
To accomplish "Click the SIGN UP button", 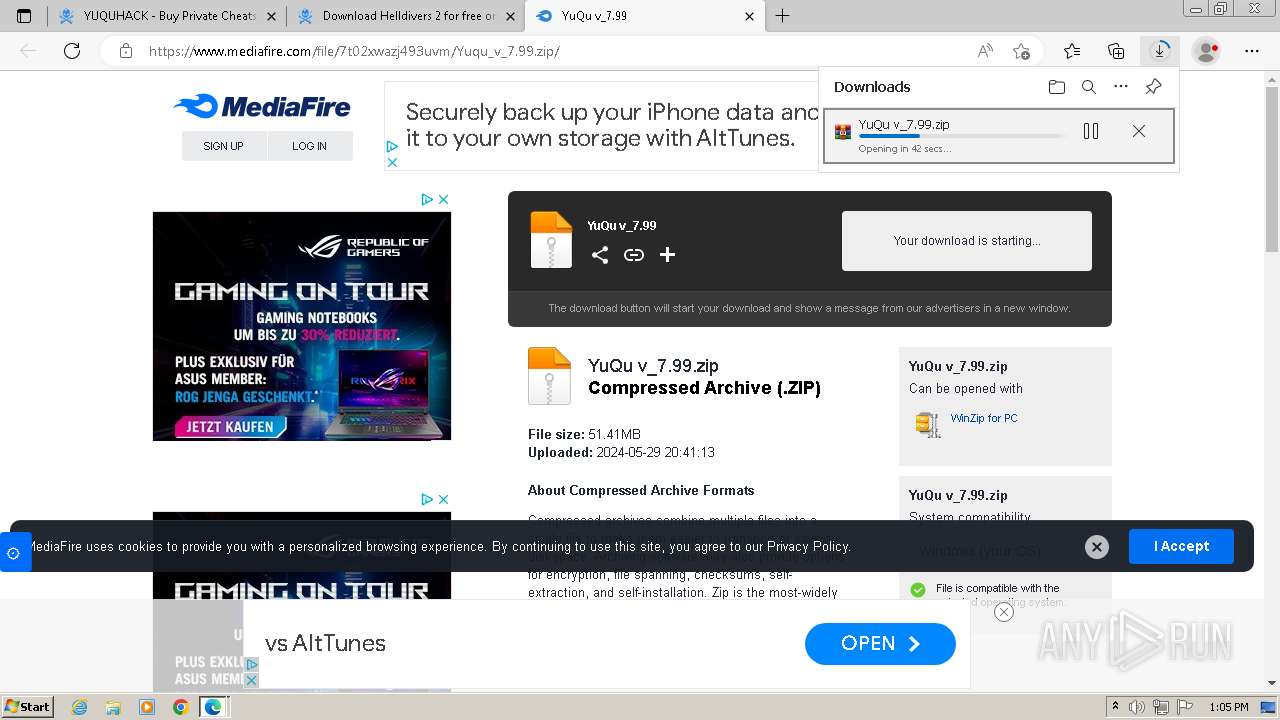I will tap(224, 146).
